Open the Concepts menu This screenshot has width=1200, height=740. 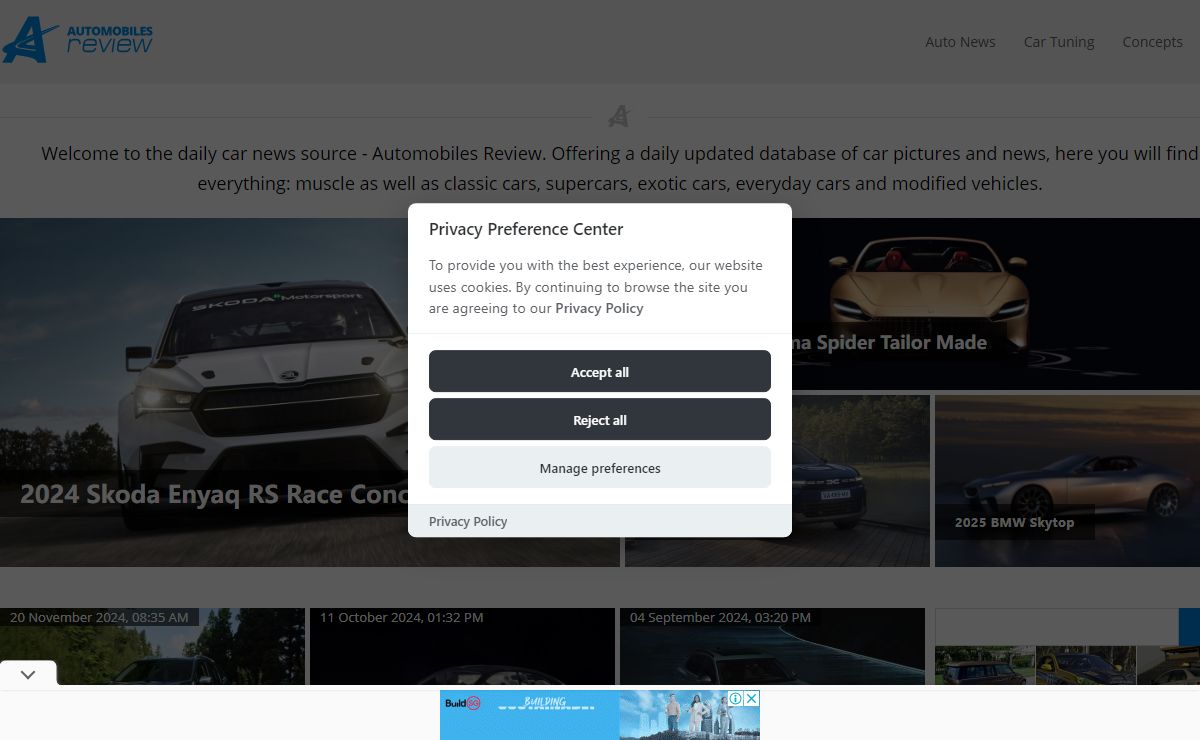point(1152,42)
